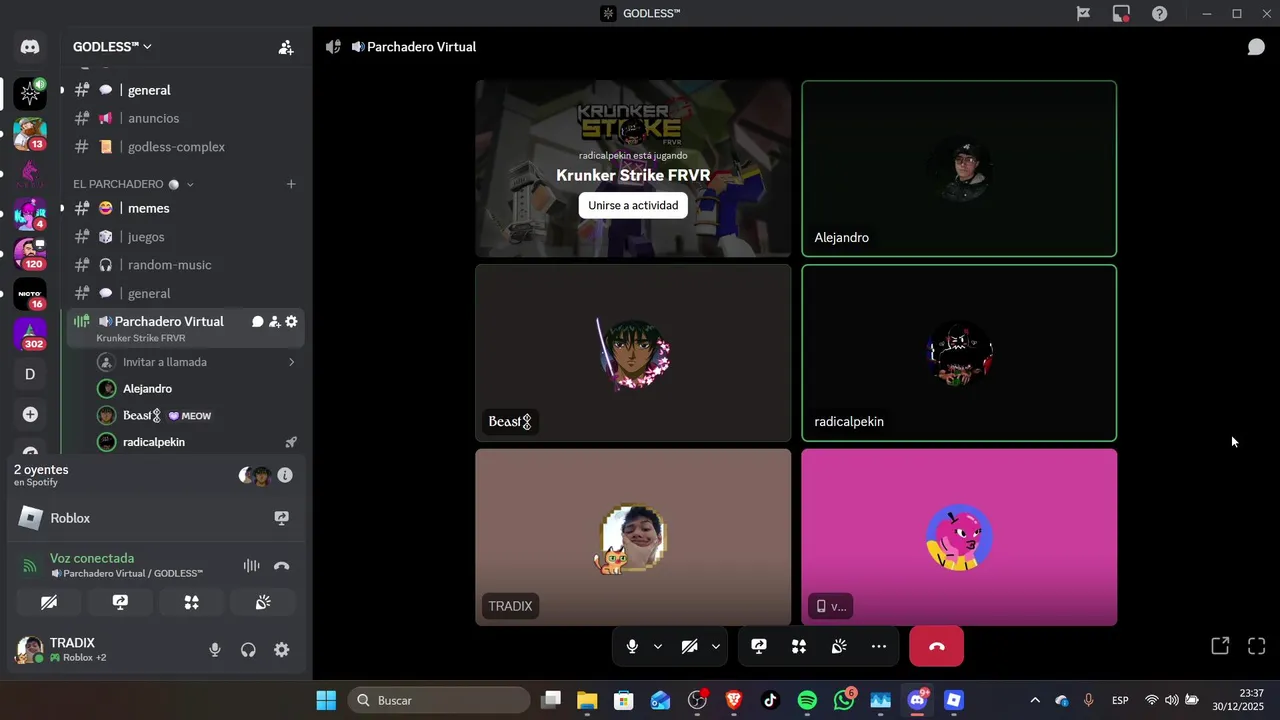Click Unirse a actividad button
This screenshot has width=1280, height=720.
point(633,205)
